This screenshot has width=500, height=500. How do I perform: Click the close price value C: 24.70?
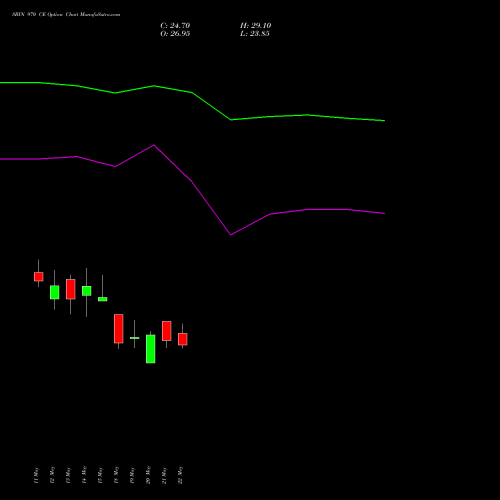[175, 26]
